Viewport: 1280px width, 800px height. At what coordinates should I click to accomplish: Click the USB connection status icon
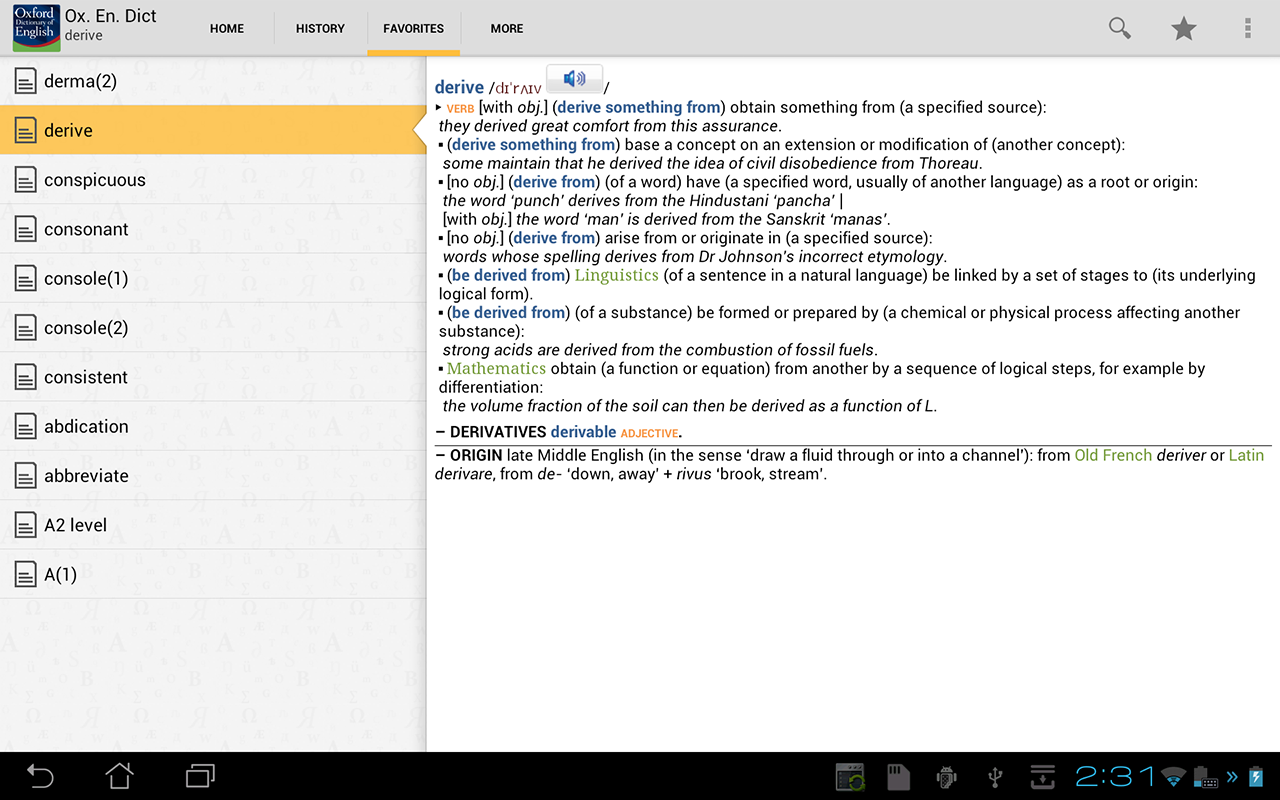(994, 776)
